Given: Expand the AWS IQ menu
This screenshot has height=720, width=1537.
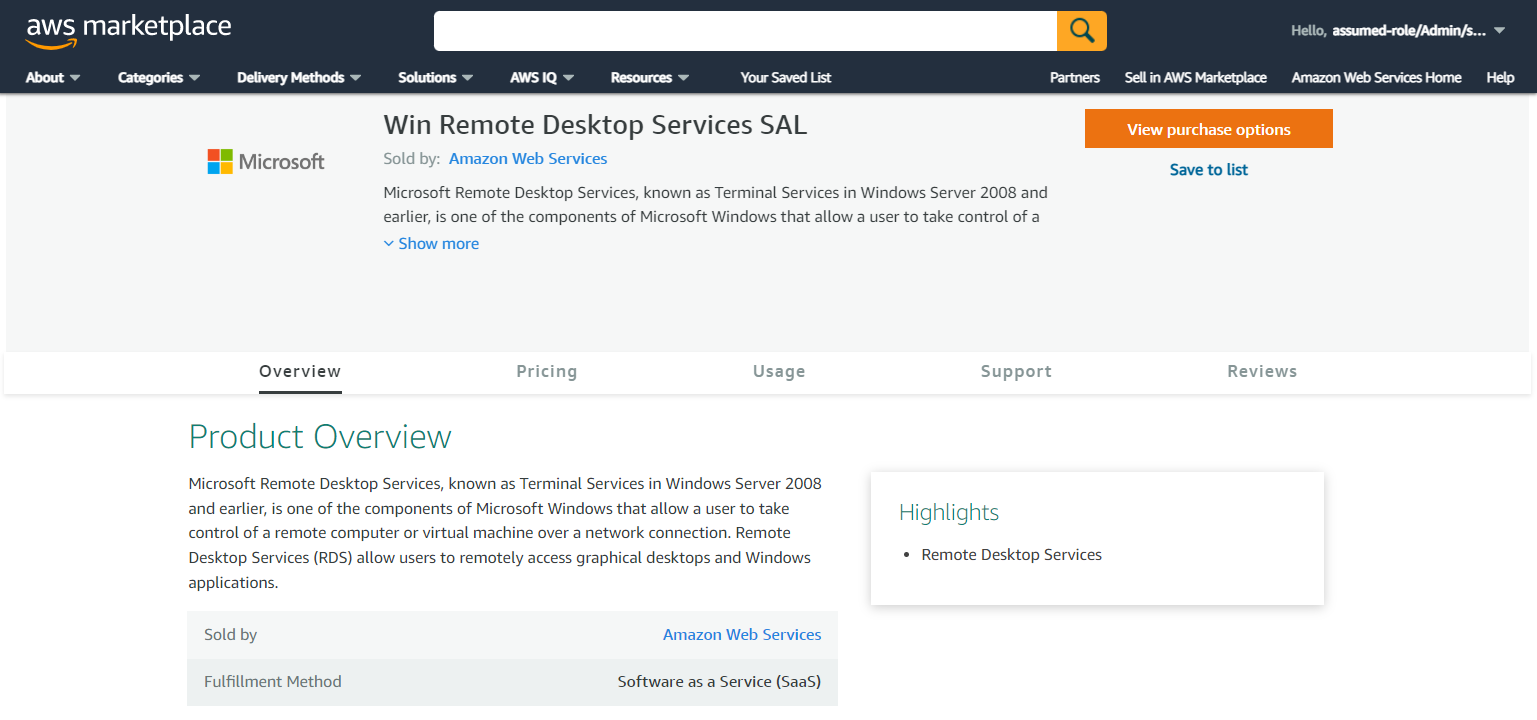Looking at the screenshot, I should tap(542, 78).
